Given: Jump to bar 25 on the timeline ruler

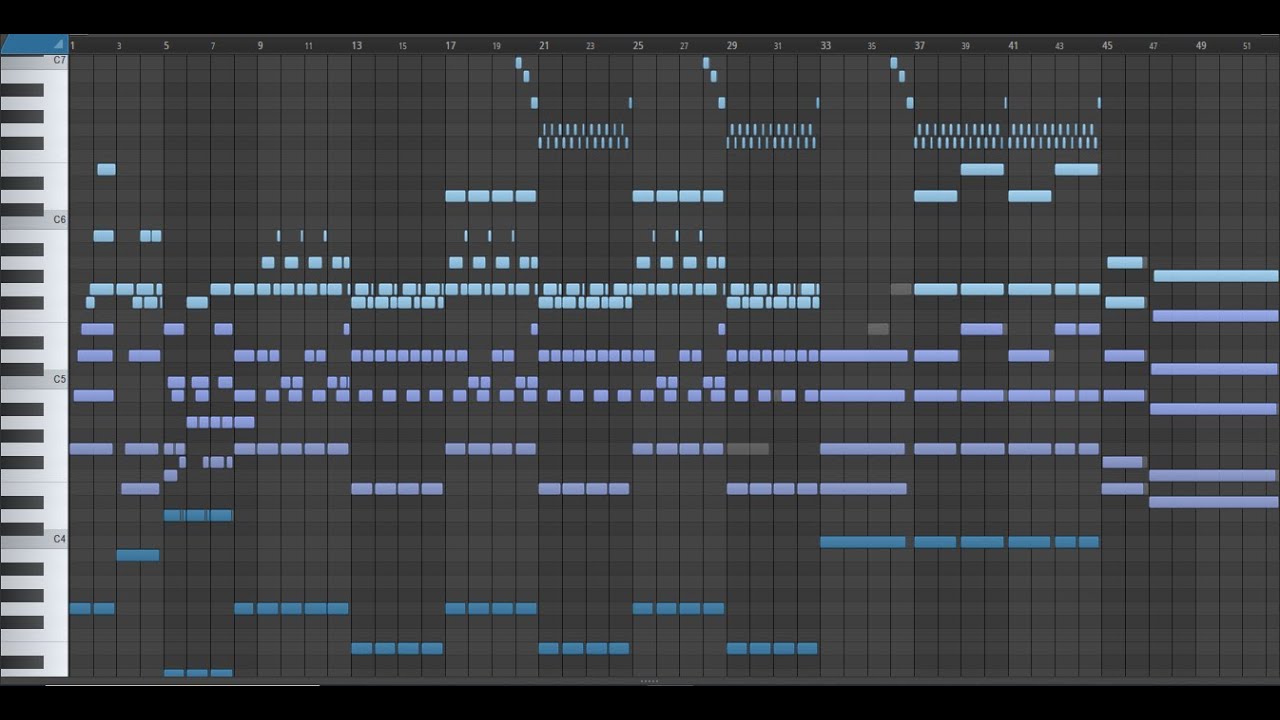Looking at the screenshot, I should click(x=638, y=45).
